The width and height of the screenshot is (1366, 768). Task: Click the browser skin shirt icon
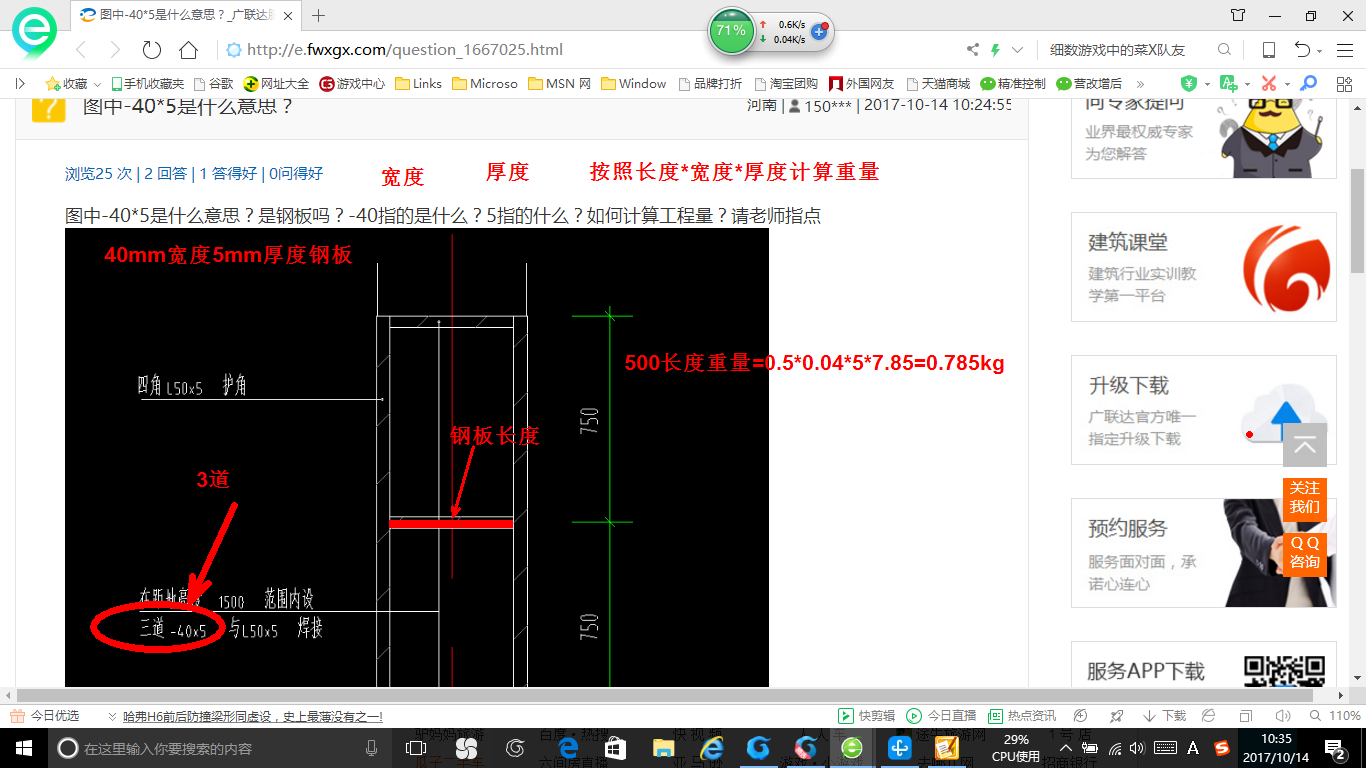tap(1238, 16)
